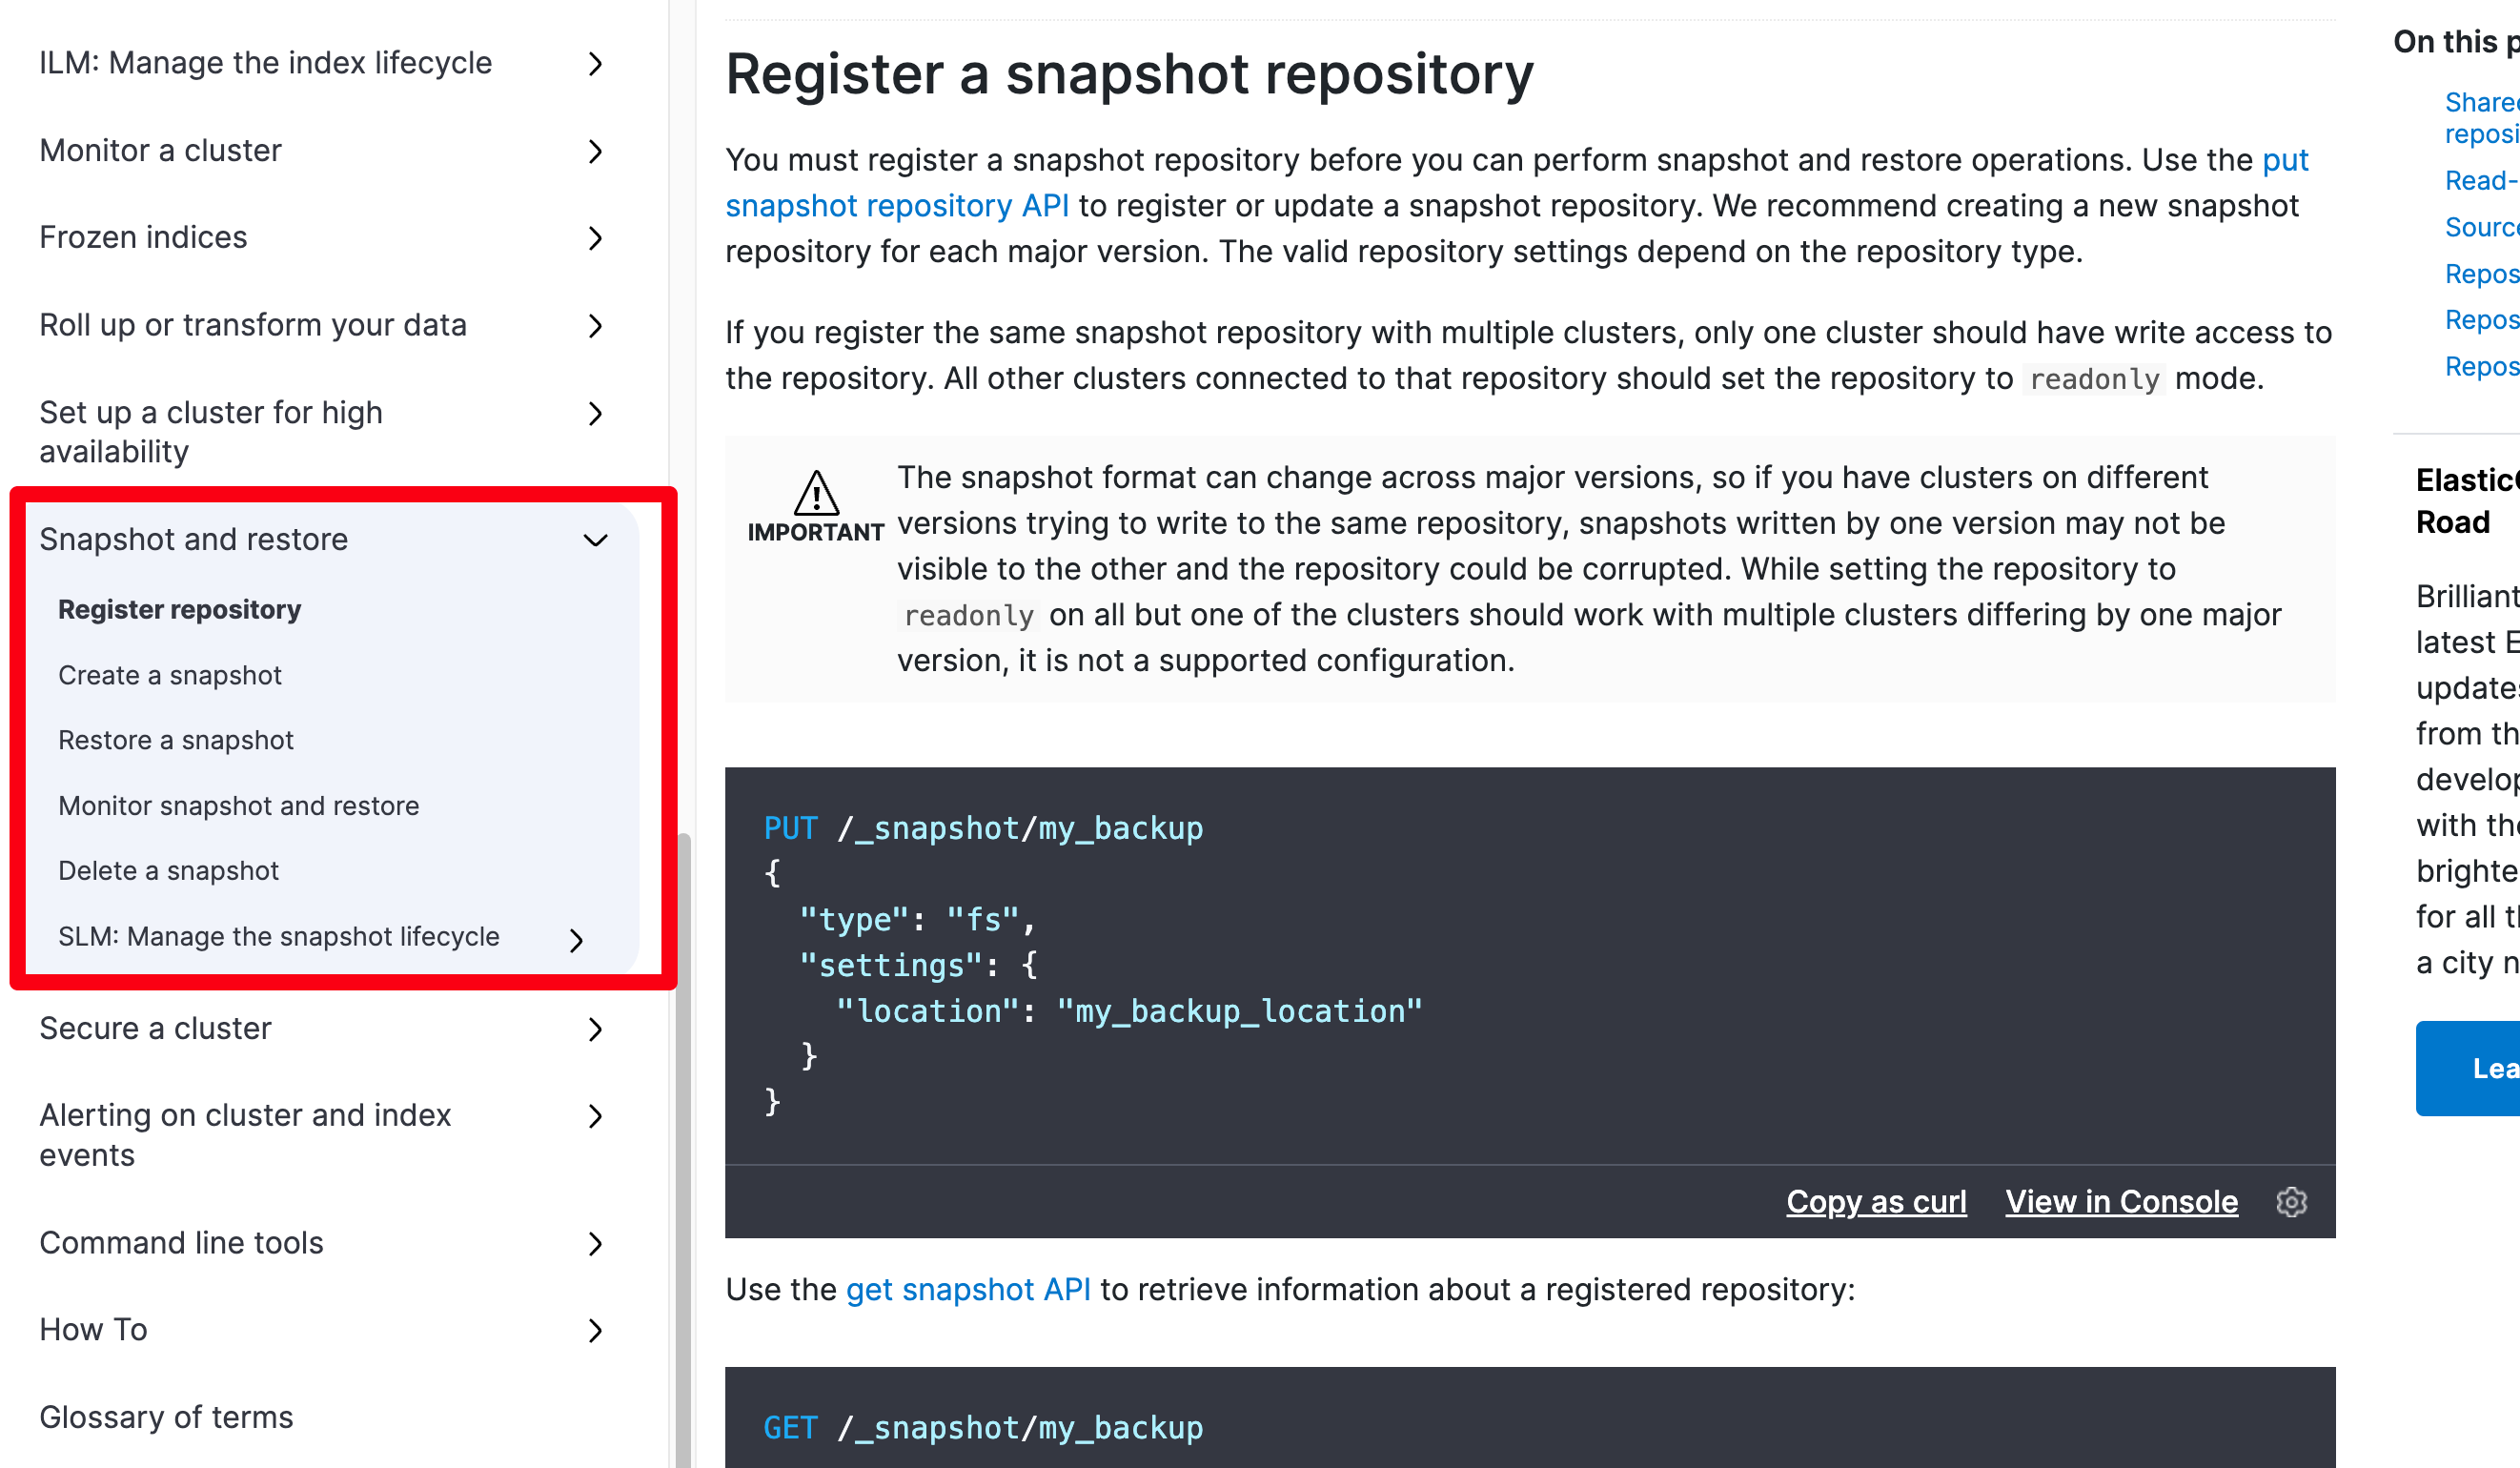The image size is (2520, 1468).
Task: Follow the get snapshot API link
Action: pos(968,1289)
